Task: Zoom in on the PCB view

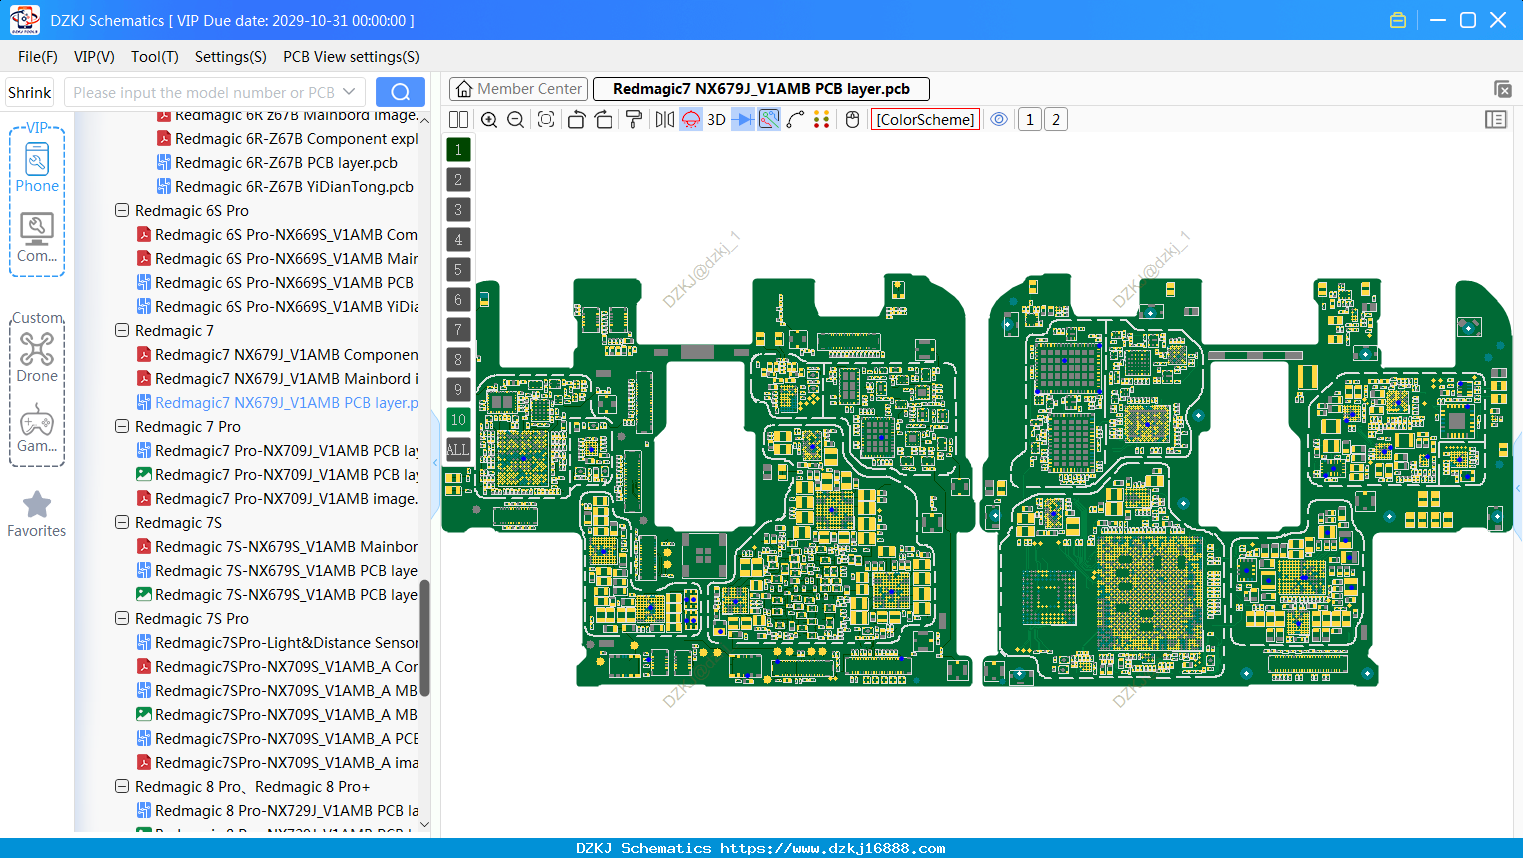Action: 489,119
